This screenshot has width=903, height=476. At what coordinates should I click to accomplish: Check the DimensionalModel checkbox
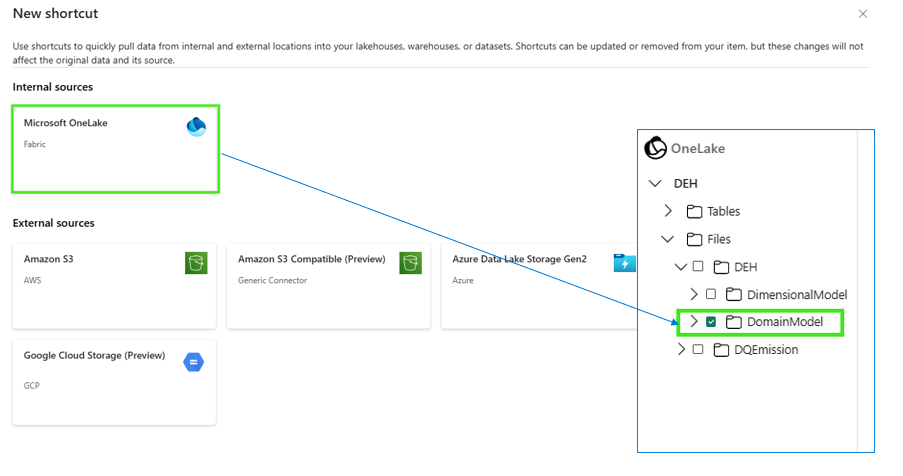point(711,294)
